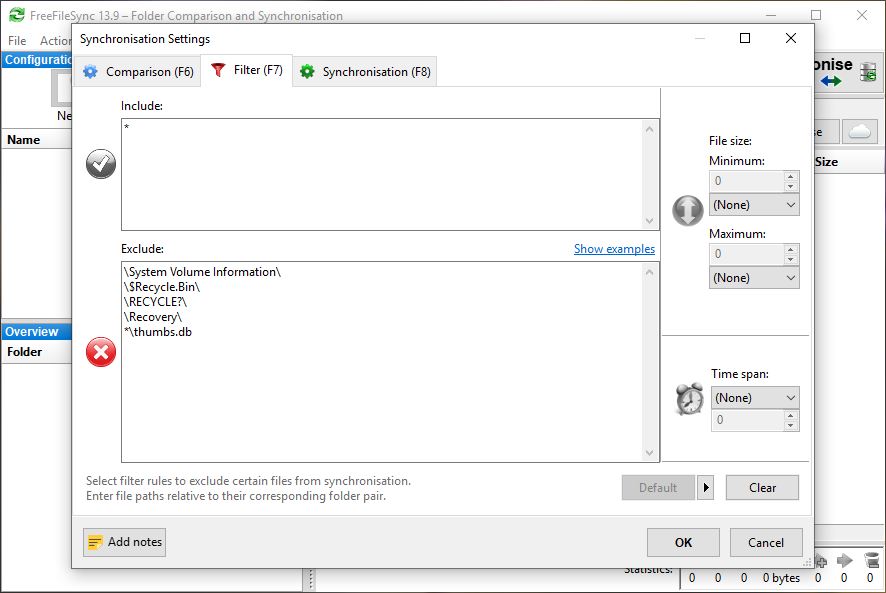The height and width of the screenshot is (593, 886).
Task: Click the *\thumbs.db exclude line
Action: click(158, 332)
